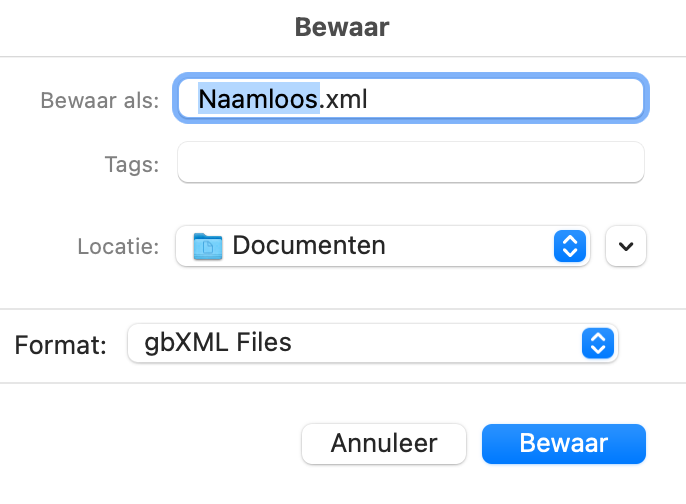The height and width of the screenshot is (504, 686).
Task: Click the blue arrows in Locatie popup
Action: pyautogui.click(x=570, y=246)
